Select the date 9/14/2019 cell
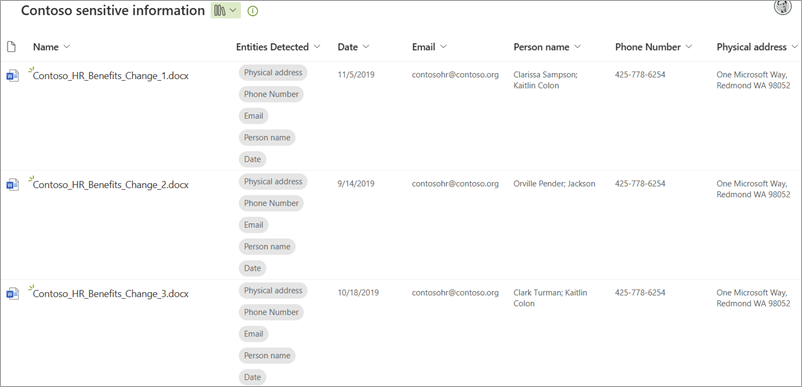The image size is (802, 387). 356,184
